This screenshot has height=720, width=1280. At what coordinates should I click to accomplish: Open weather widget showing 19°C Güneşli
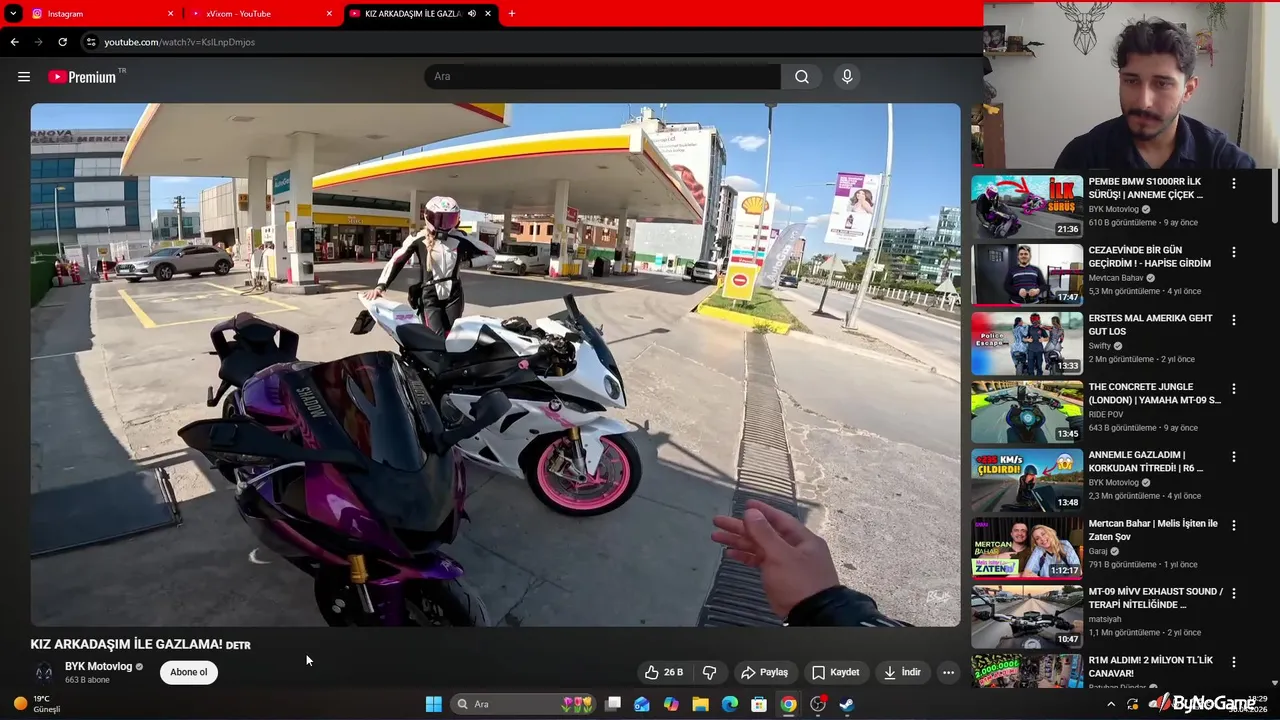[x=38, y=704]
